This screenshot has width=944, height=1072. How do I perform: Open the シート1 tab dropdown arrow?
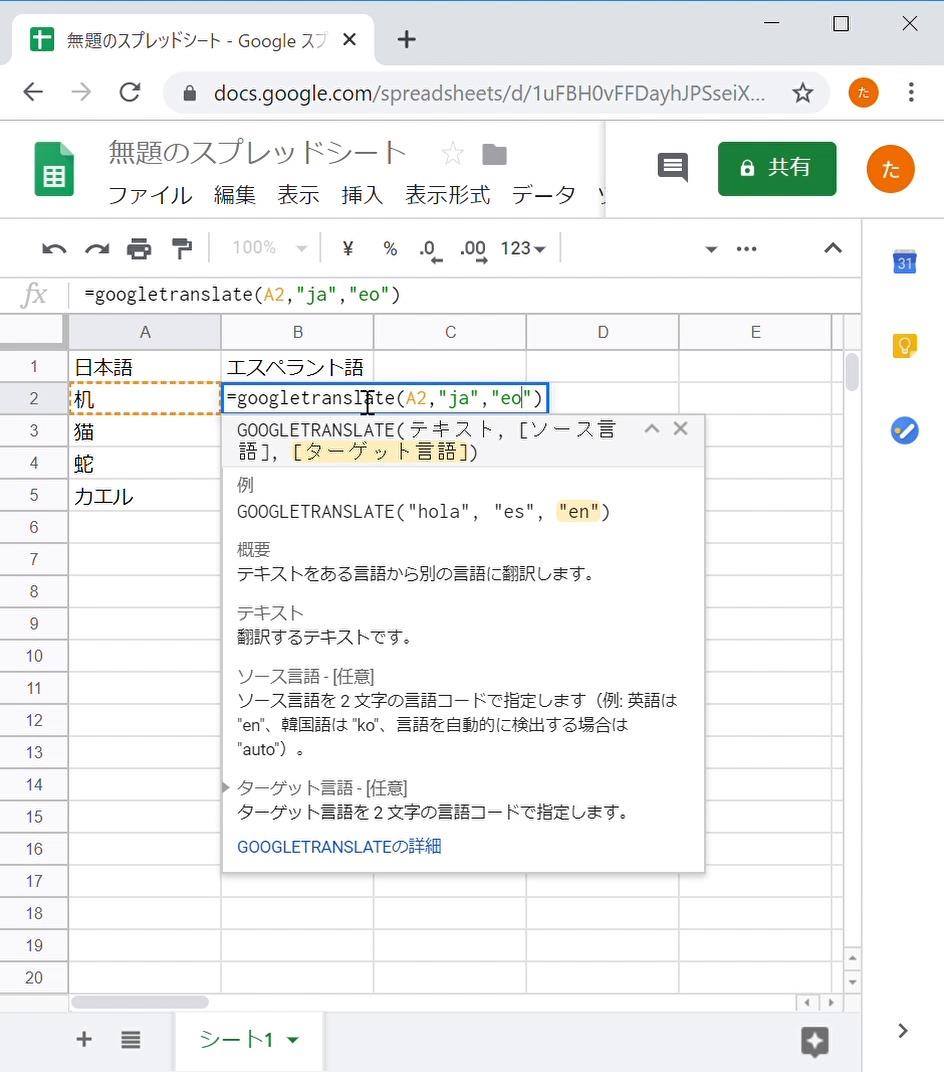pyautogui.click(x=293, y=1040)
